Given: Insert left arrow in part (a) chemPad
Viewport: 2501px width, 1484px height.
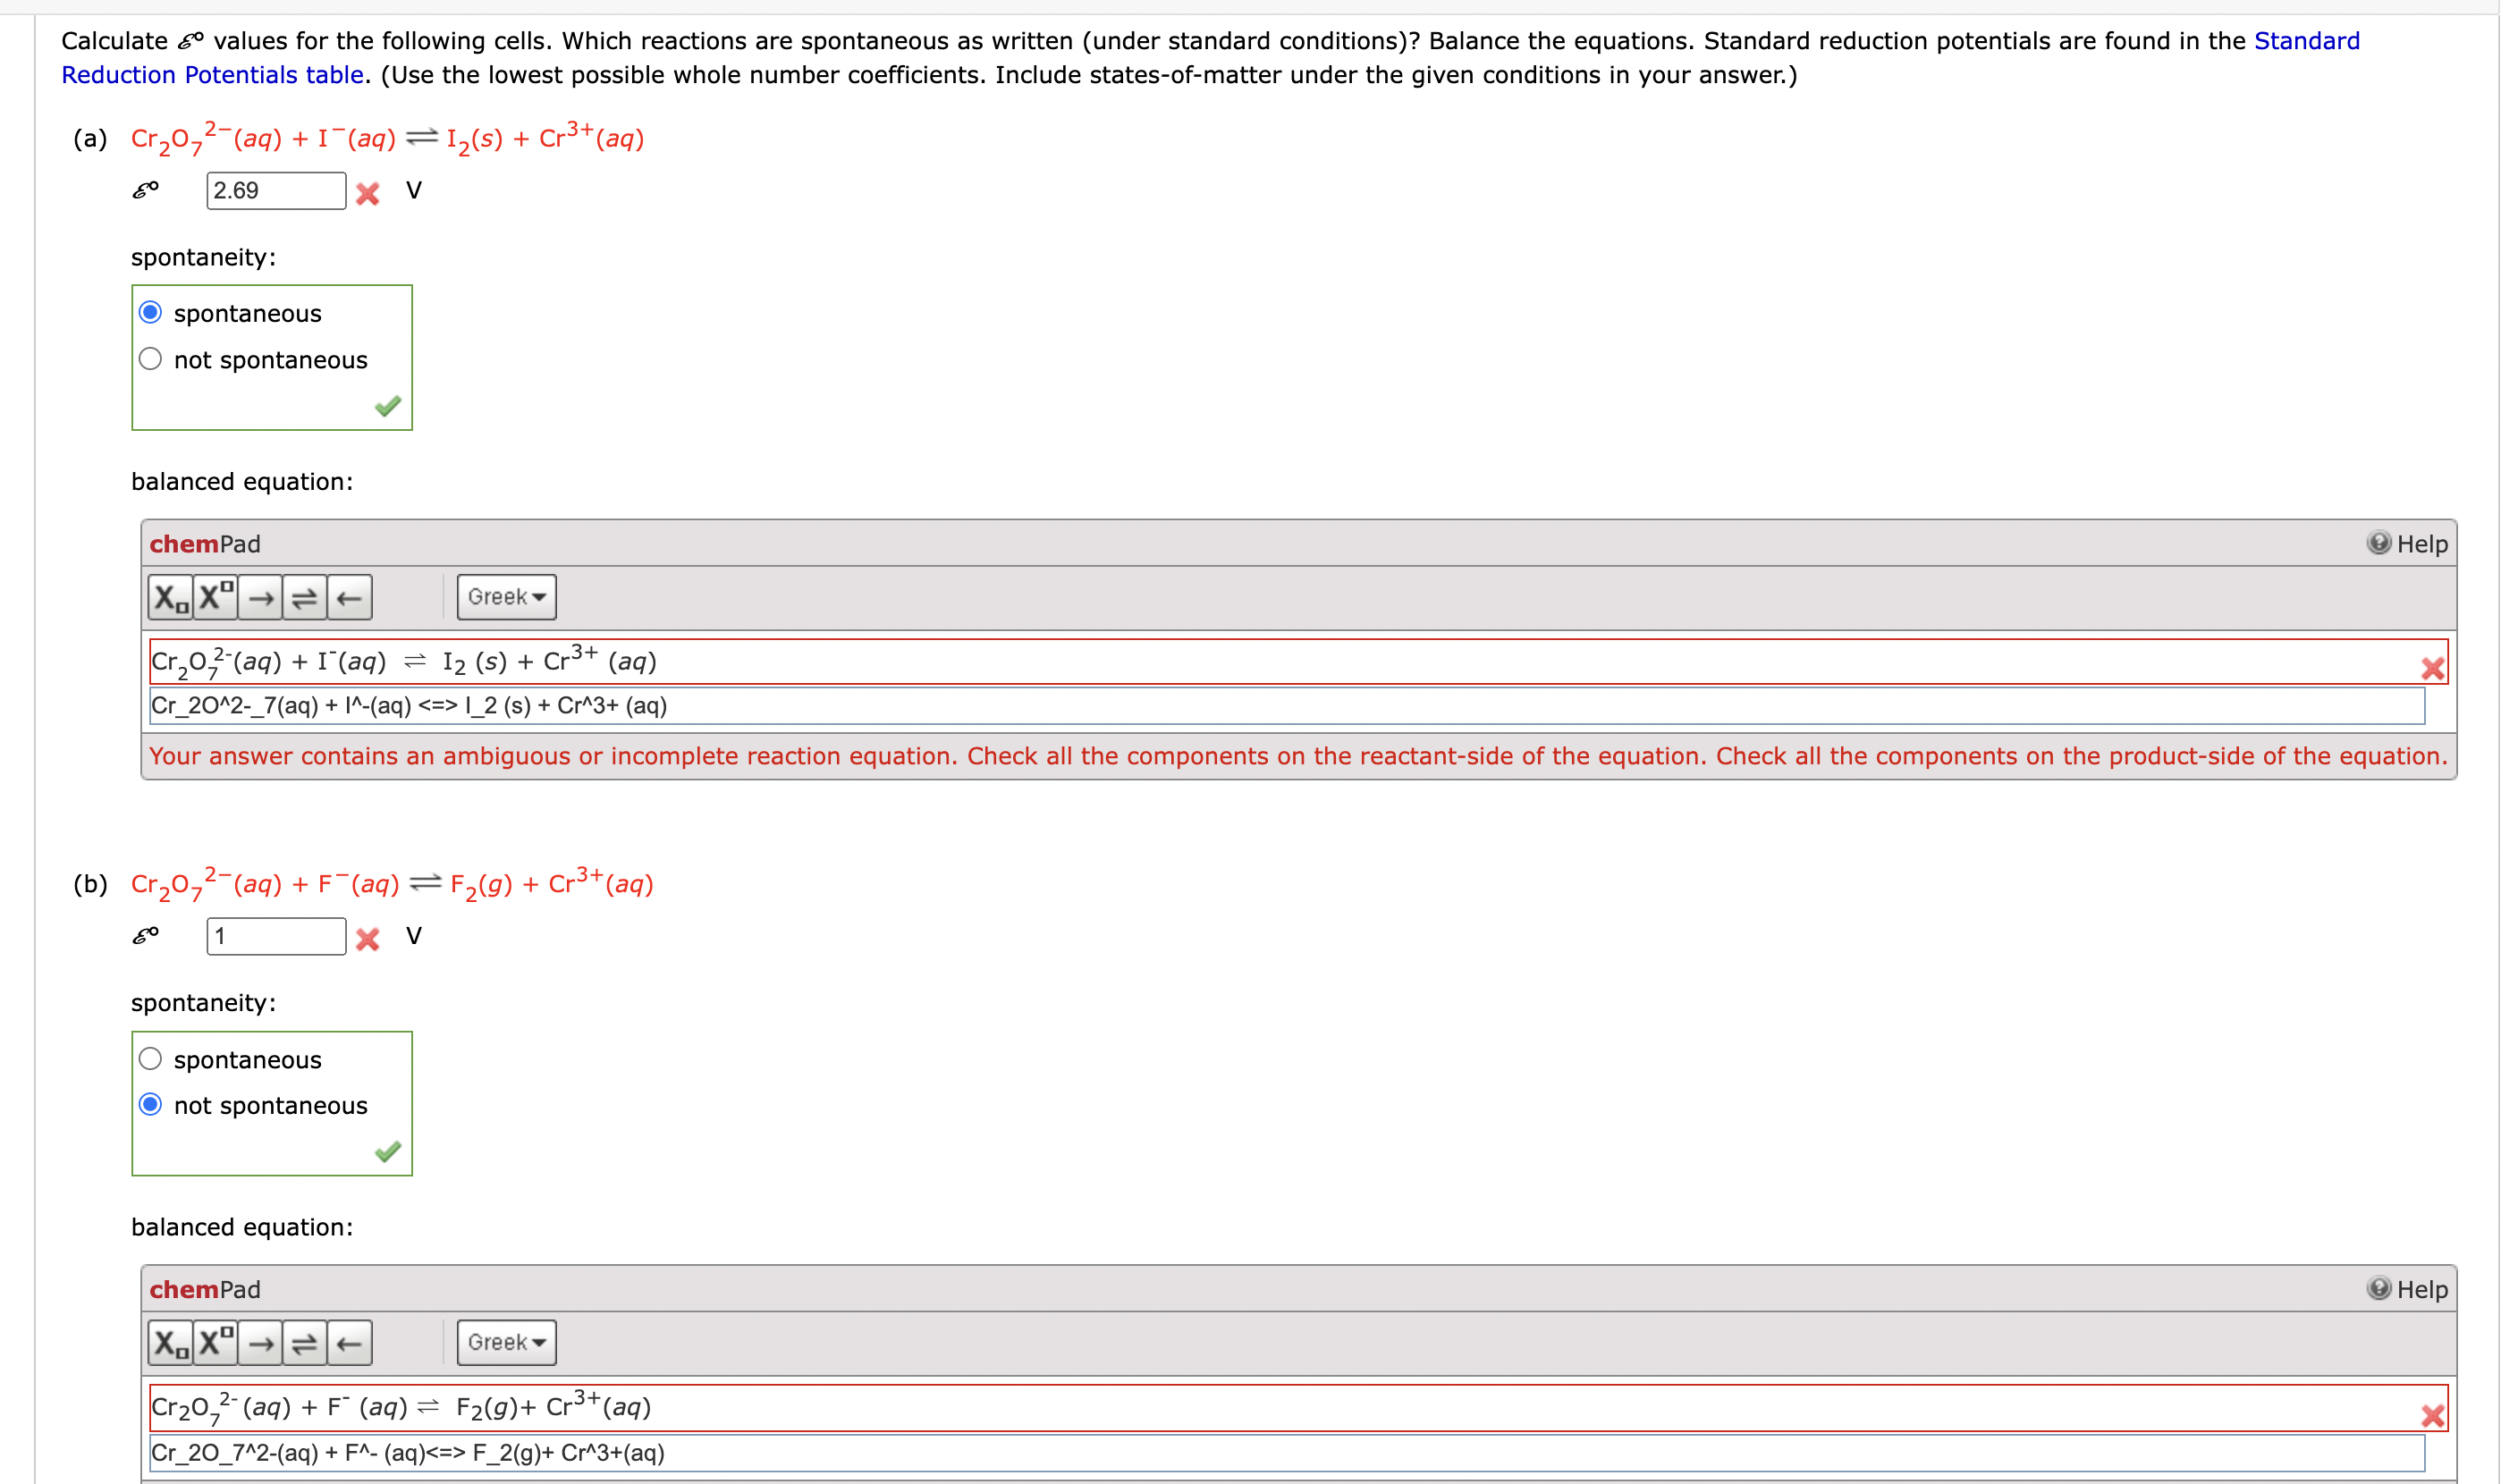Looking at the screenshot, I should (x=349, y=598).
